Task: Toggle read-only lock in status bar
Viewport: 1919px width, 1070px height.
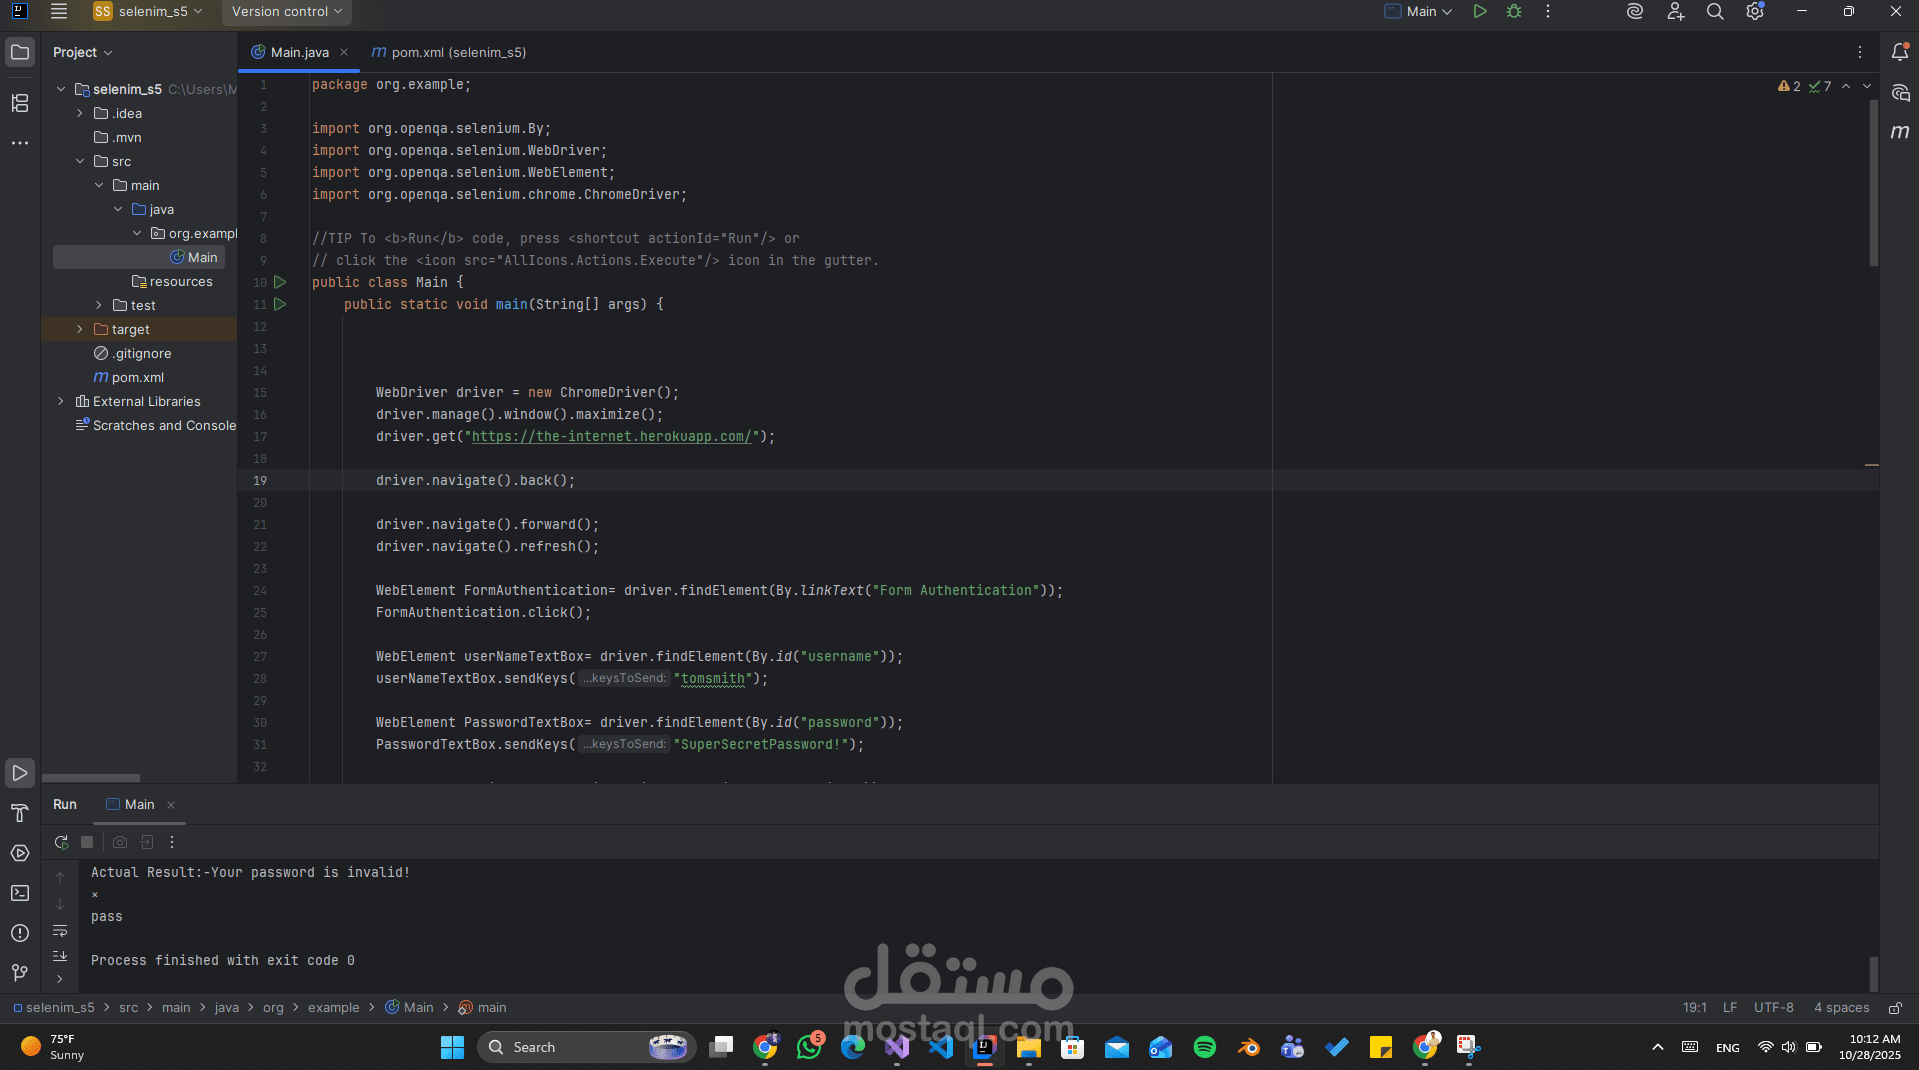Action: (x=1895, y=1008)
